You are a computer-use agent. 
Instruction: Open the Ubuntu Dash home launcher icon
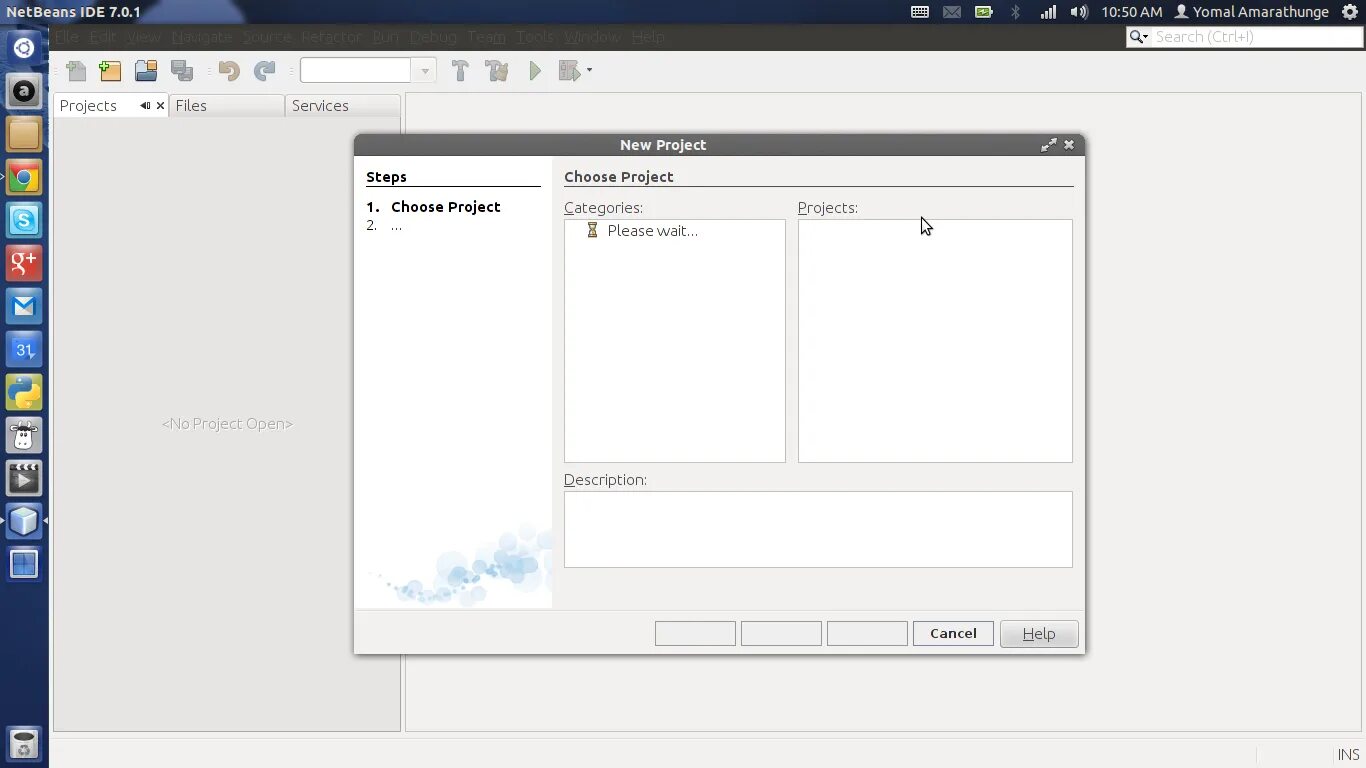click(24, 48)
